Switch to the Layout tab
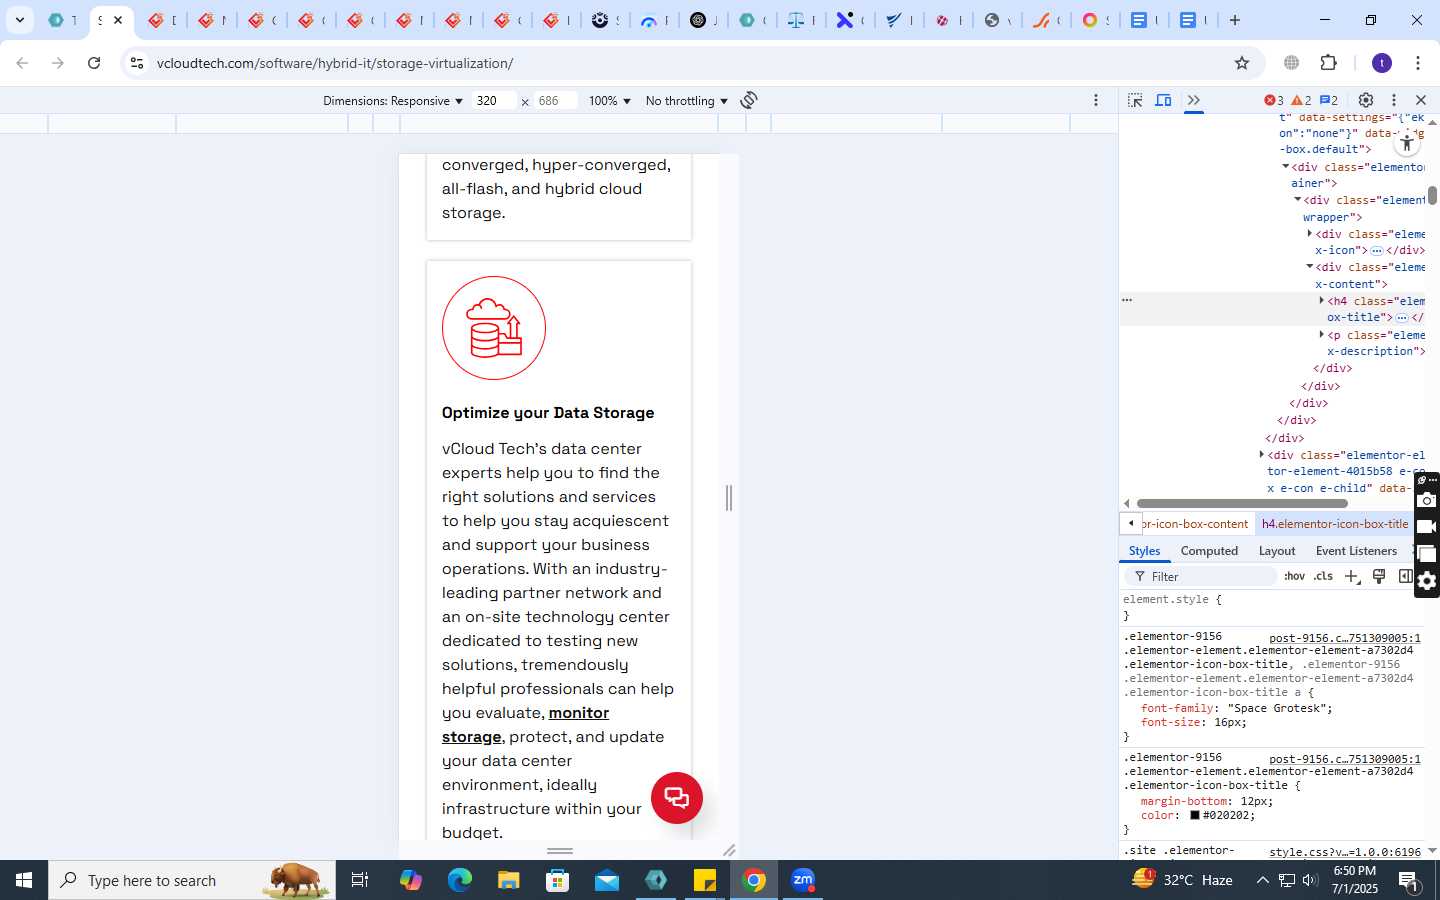Screen dimensions: 1440x900 pos(1277,551)
